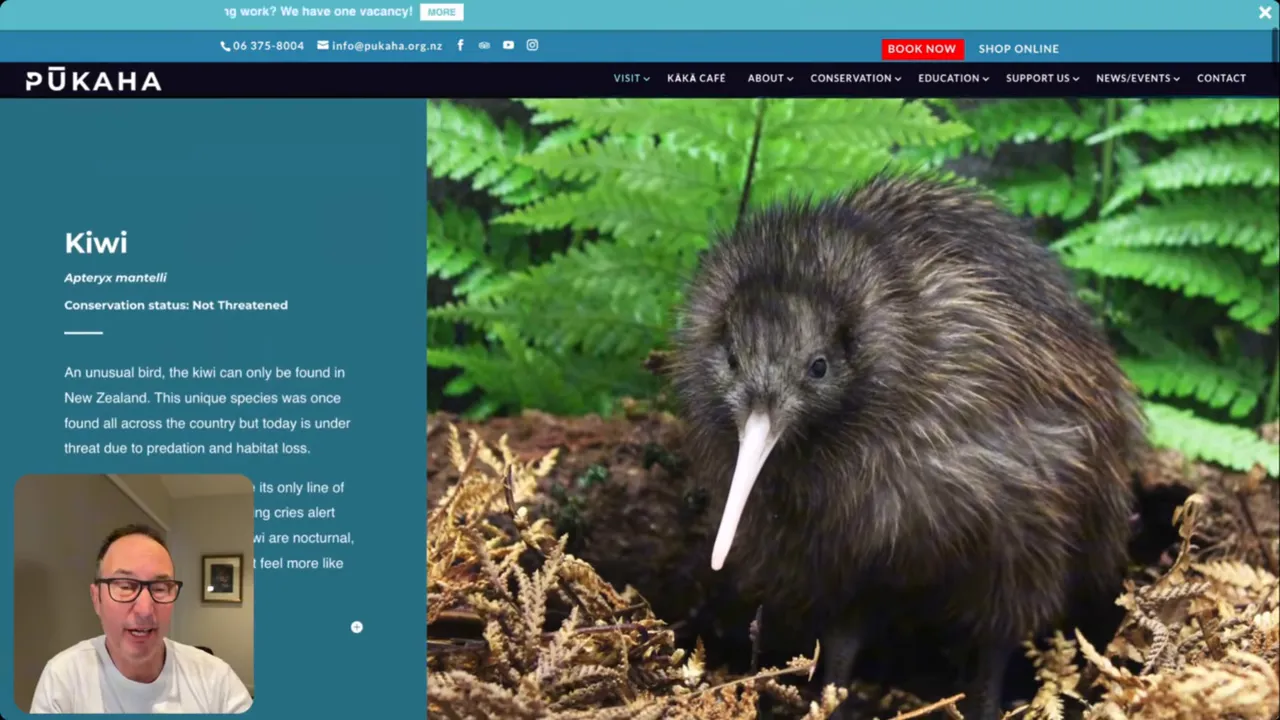The width and height of the screenshot is (1280, 720).
Task: Click the Pūkaha logo
Action: pos(93,80)
